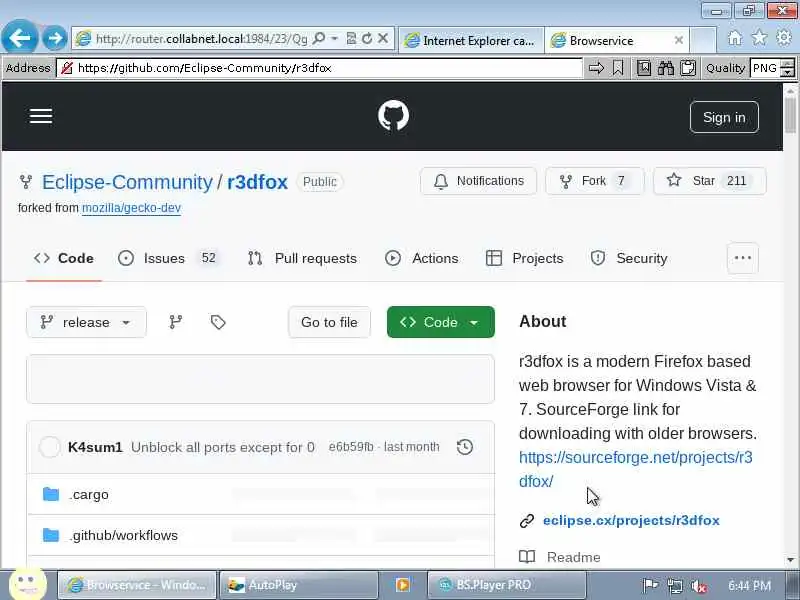Select the Issues tab

point(168,258)
